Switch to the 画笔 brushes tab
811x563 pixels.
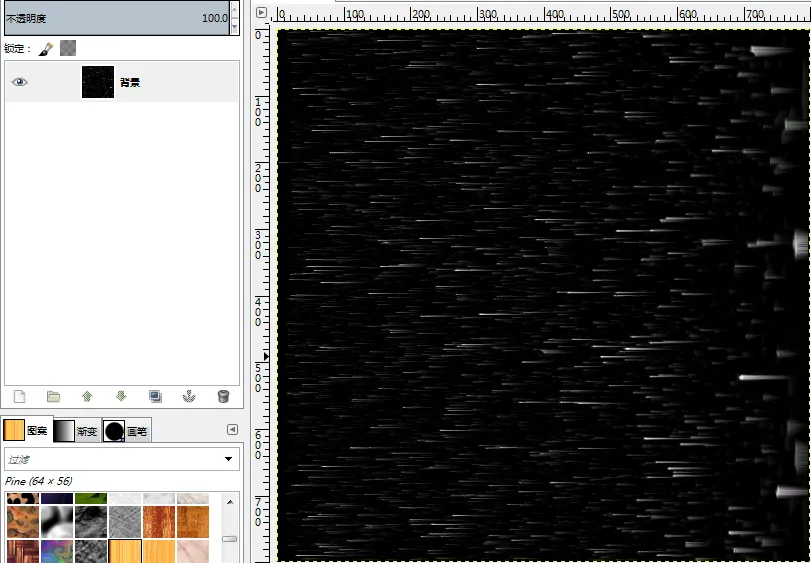[x=126, y=431]
